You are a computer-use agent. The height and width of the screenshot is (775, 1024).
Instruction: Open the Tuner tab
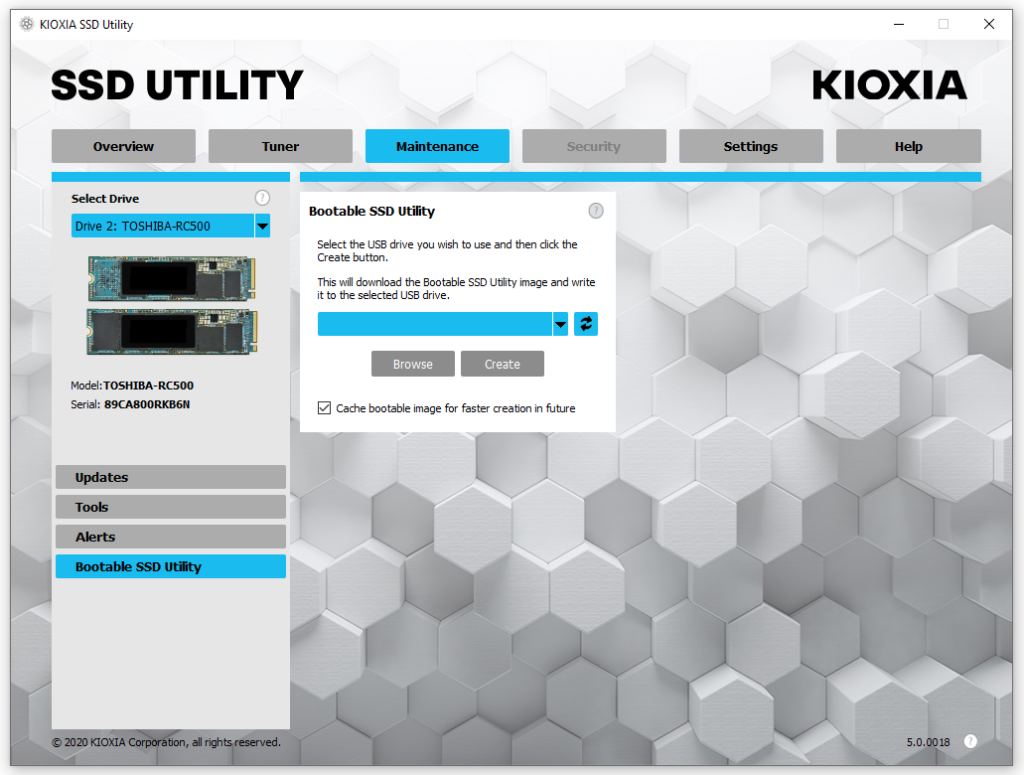(x=280, y=146)
